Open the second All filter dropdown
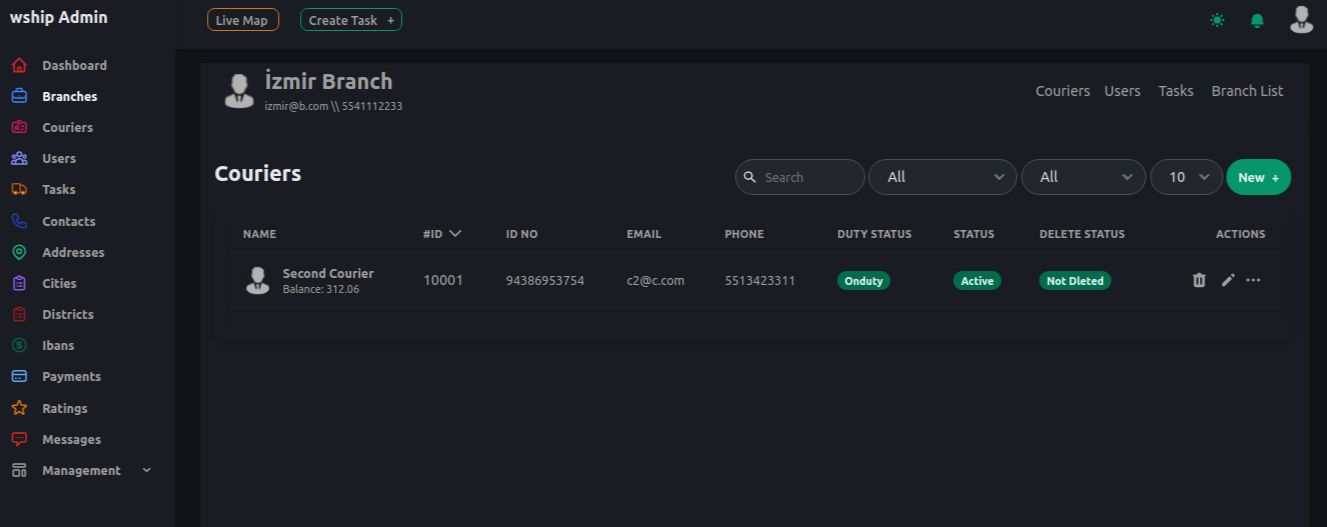 pyautogui.click(x=1083, y=177)
